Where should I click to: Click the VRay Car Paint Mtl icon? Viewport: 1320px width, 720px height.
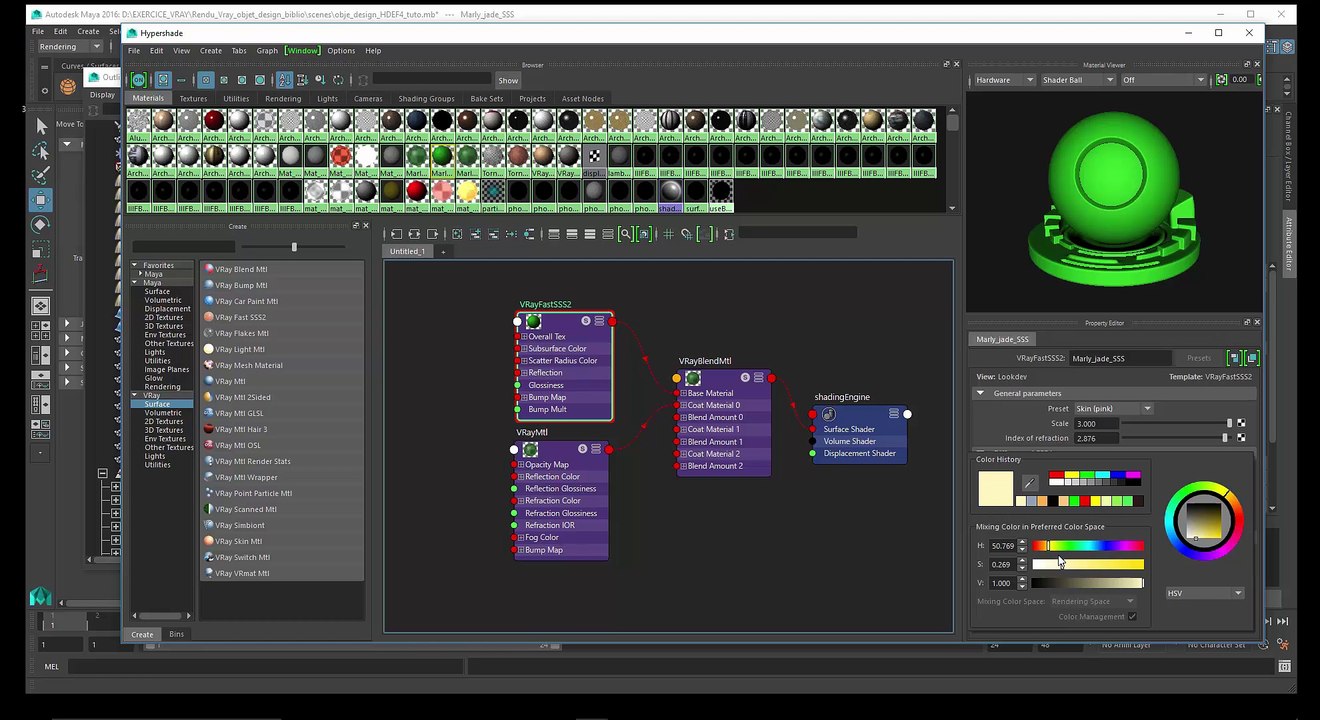(x=209, y=301)
